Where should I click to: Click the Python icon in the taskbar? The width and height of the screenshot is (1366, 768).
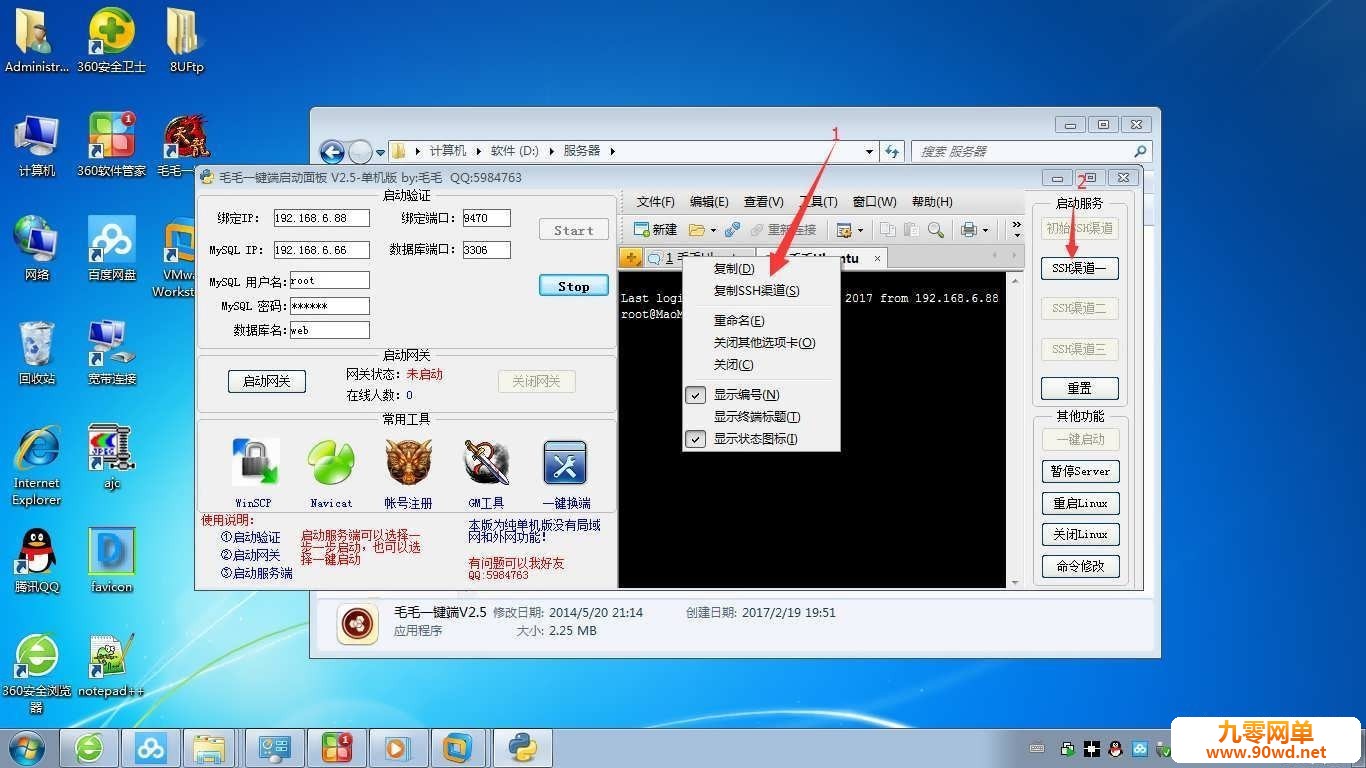point(520,747)
